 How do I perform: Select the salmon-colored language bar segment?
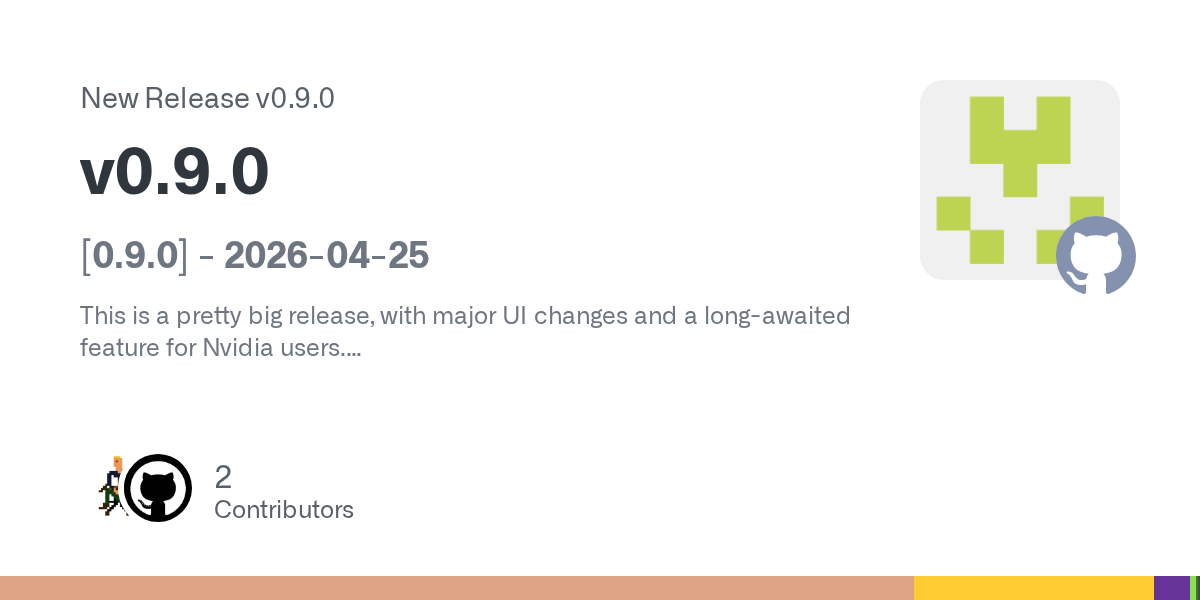(456, 588)
